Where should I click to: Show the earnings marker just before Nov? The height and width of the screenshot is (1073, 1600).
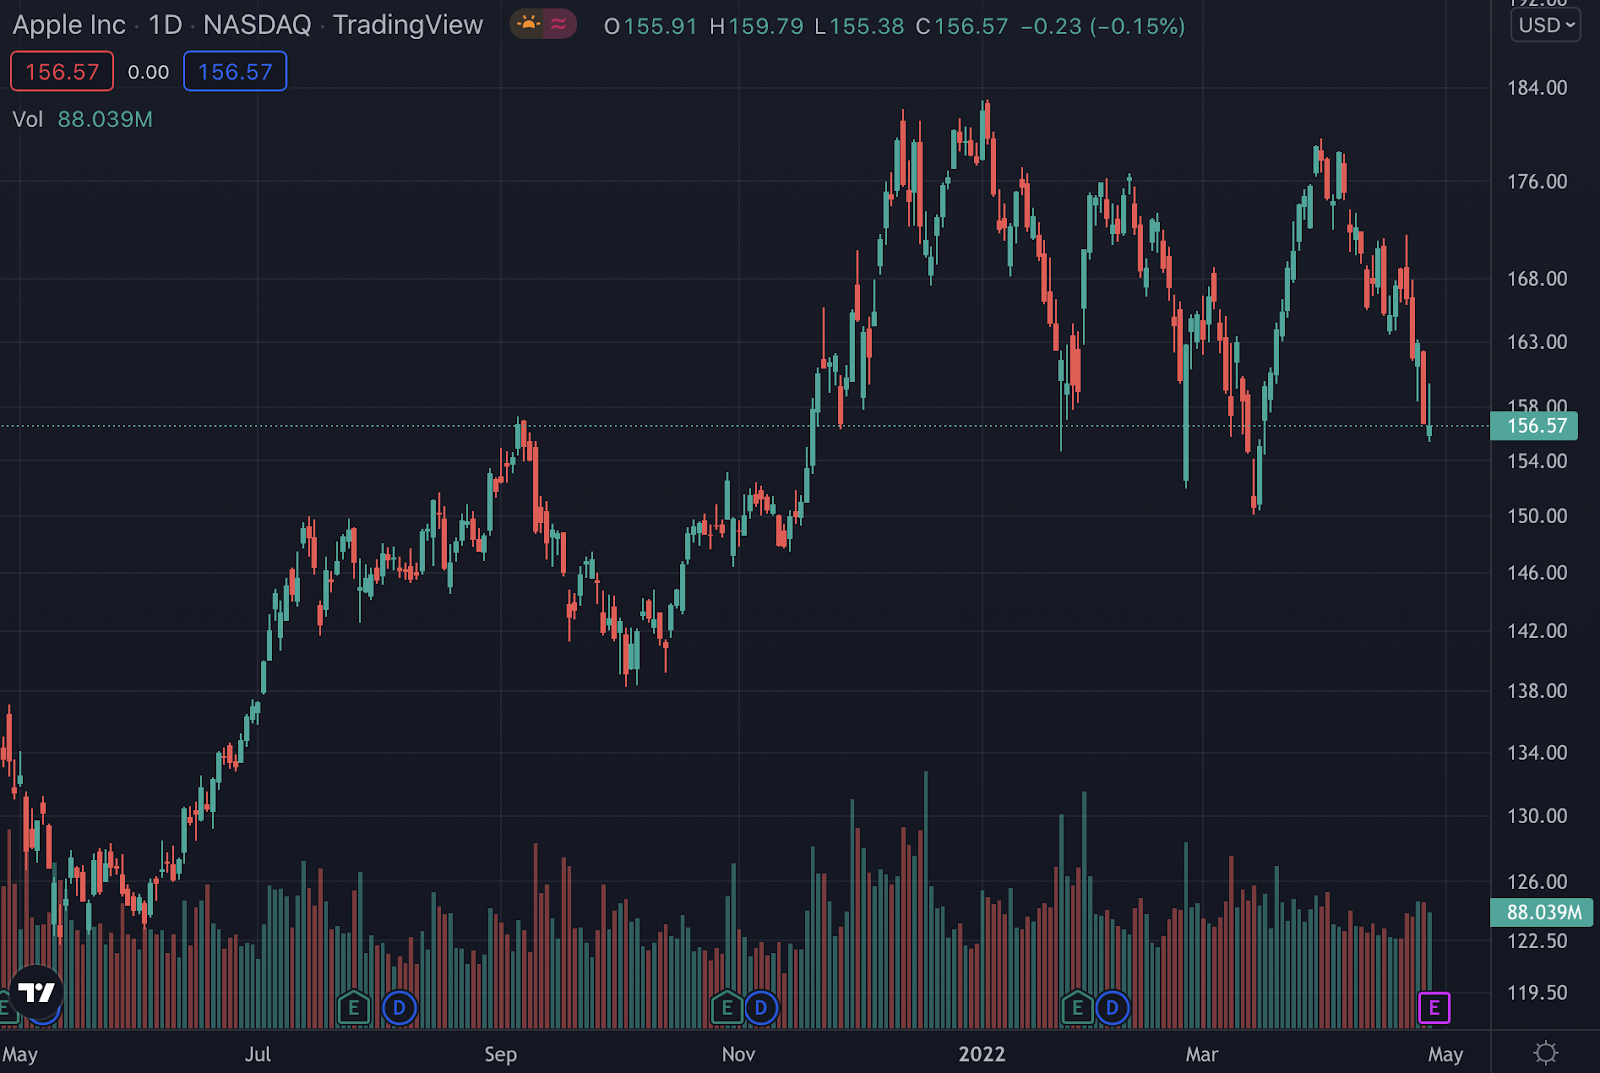[x=727, y=1008]
